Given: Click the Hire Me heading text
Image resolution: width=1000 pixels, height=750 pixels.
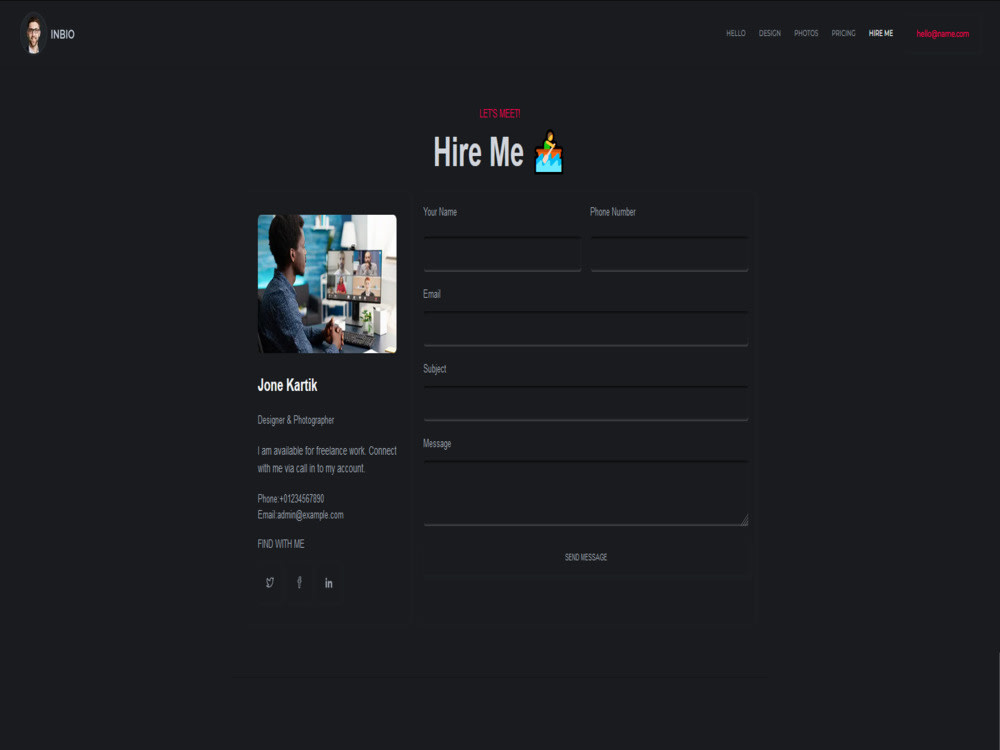Looking at the screenshot, I should 478,152.
